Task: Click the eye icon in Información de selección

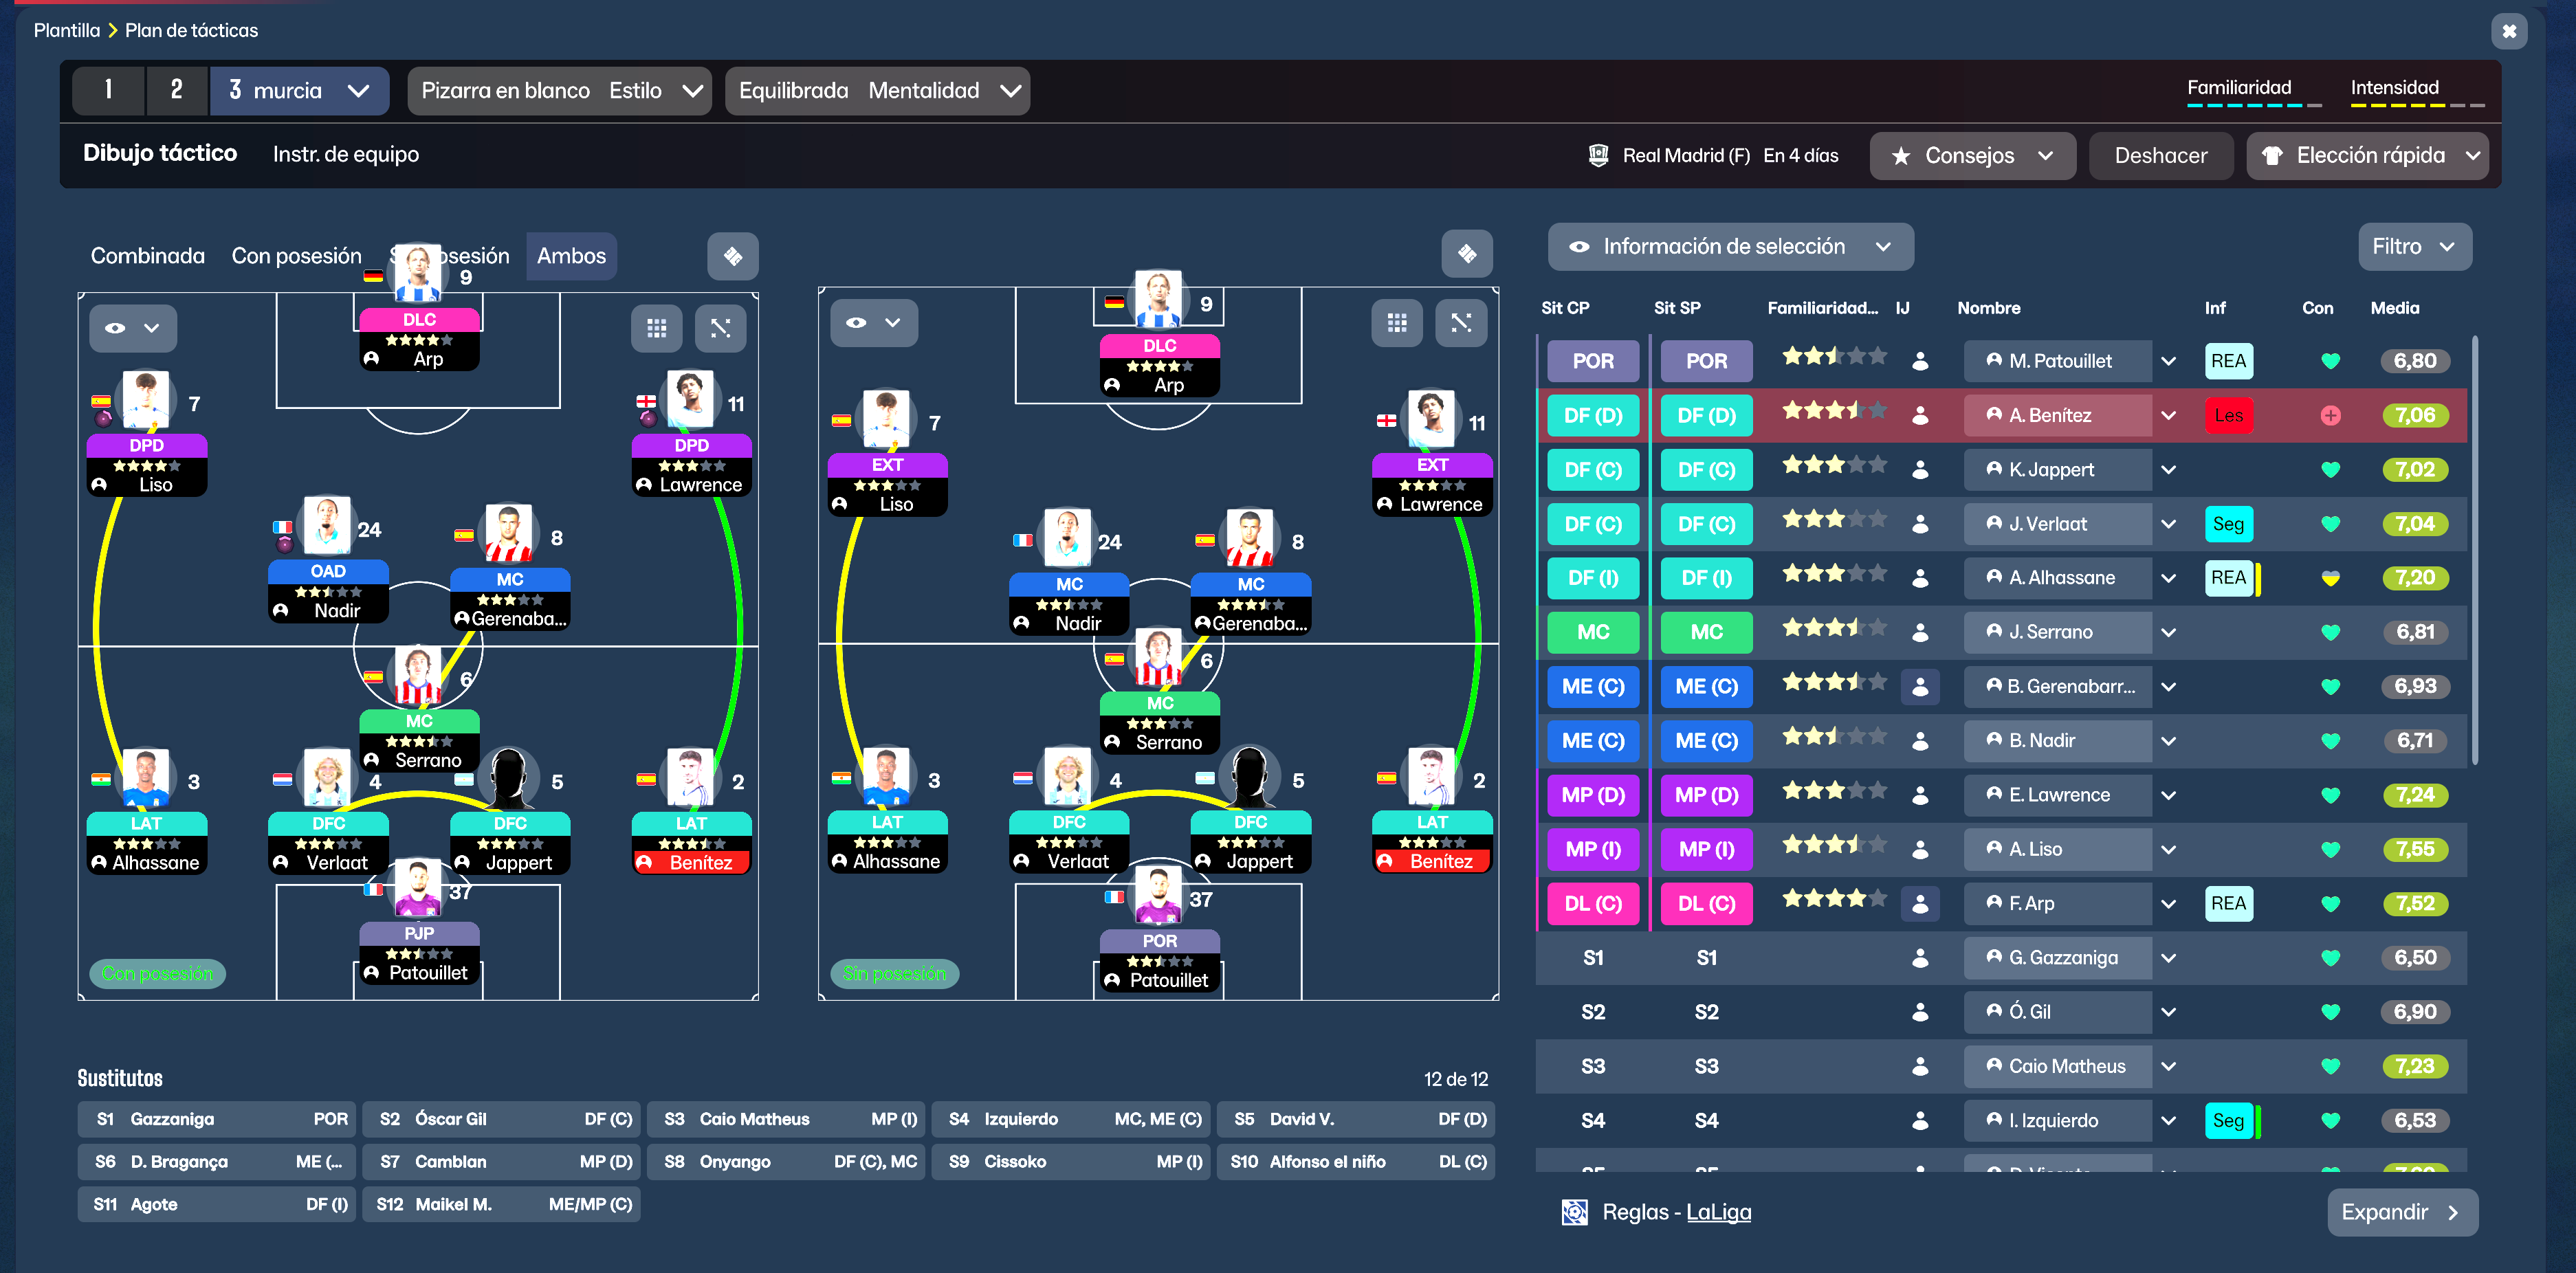Action: pyautogui.click(x=1578, y=247)
